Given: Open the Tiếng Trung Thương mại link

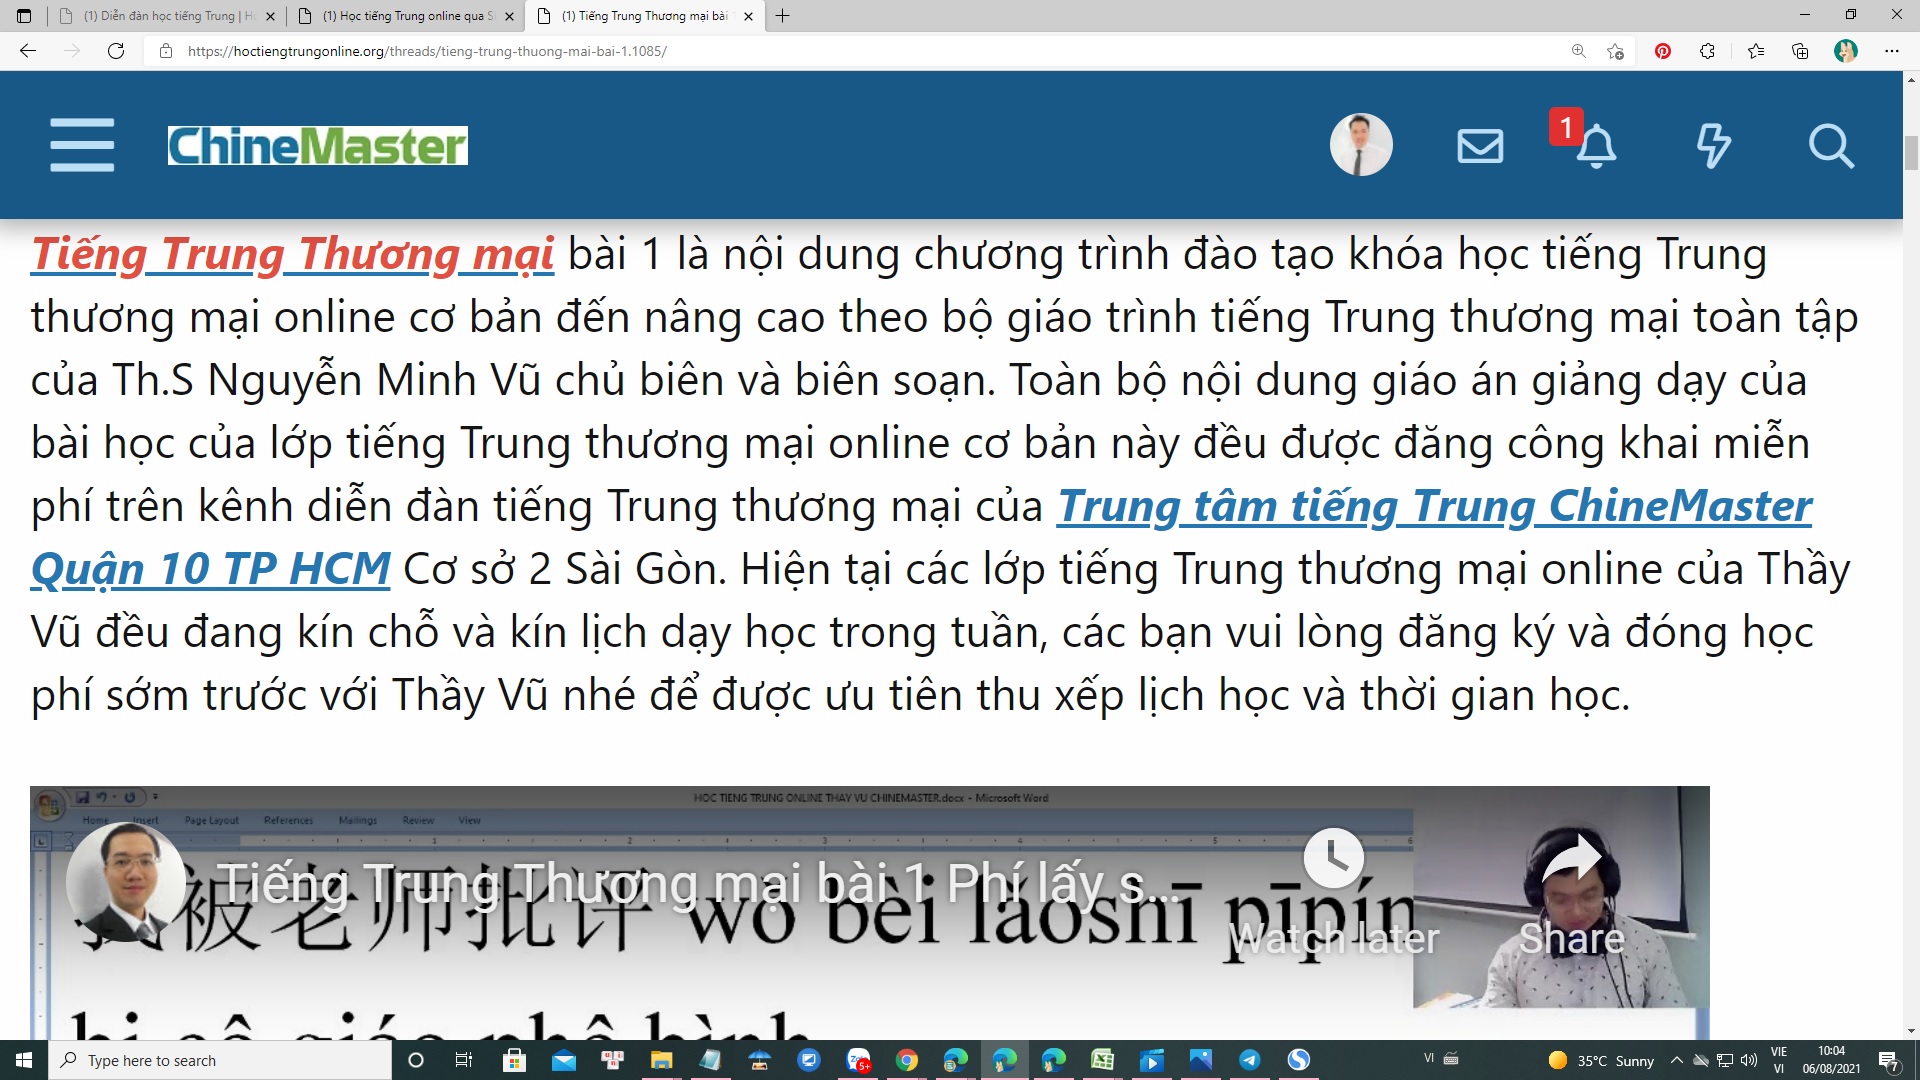Looking at the screenshot, I should [292, 254].
